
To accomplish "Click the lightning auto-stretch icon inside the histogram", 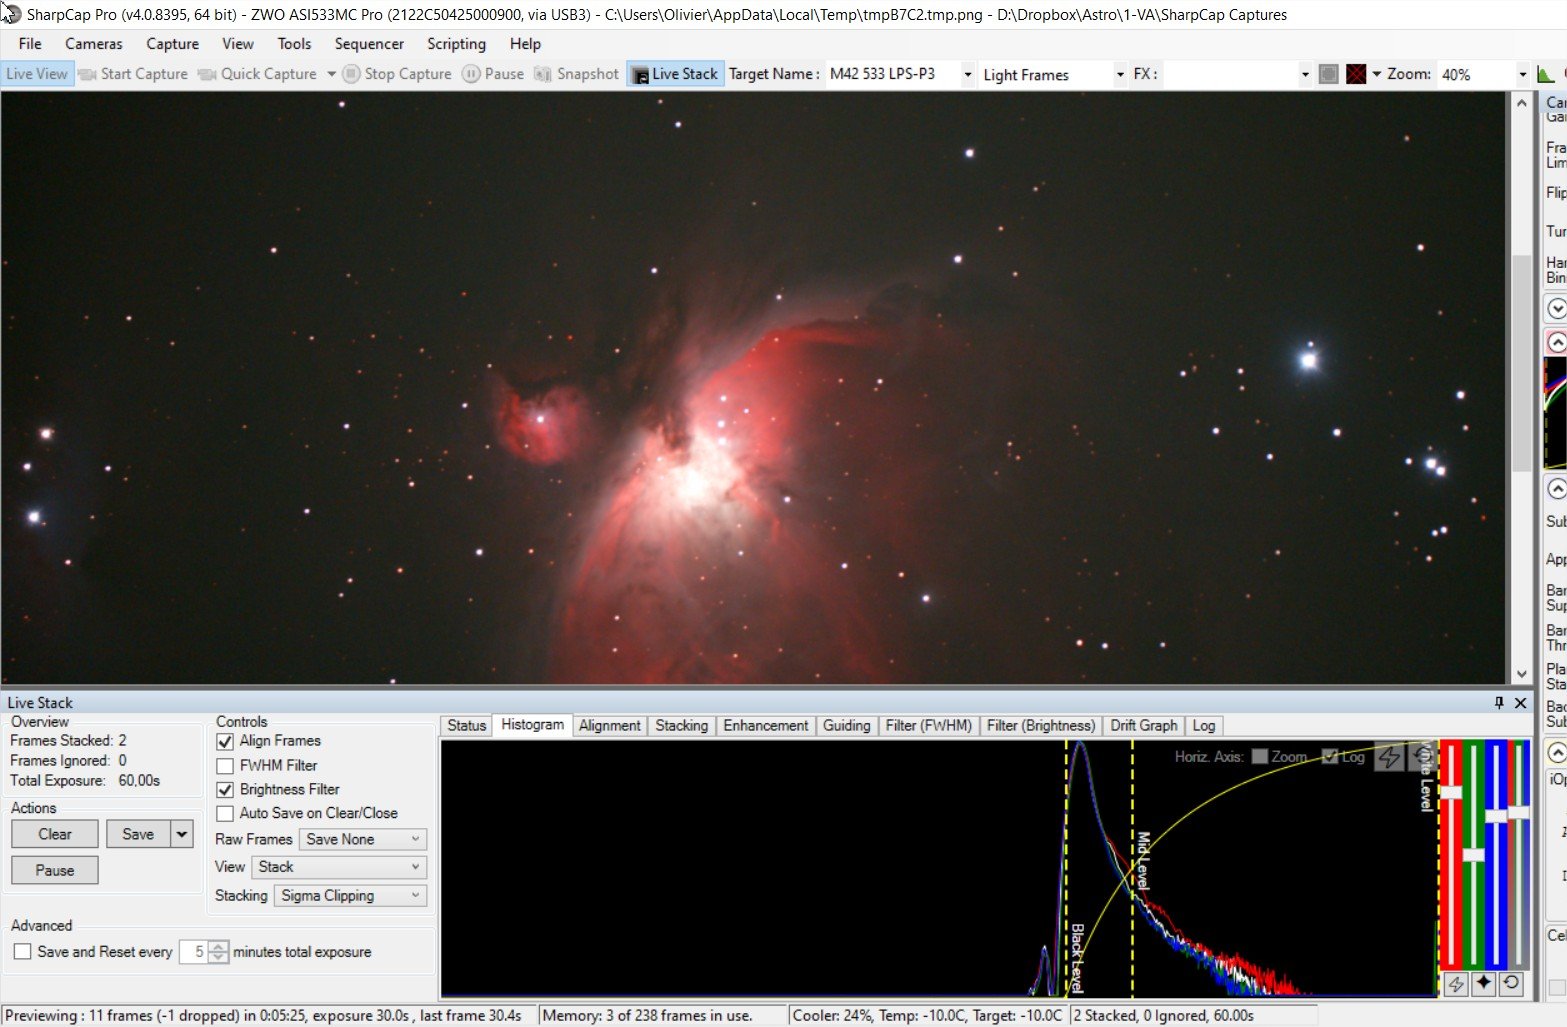I will point(1389,757).
